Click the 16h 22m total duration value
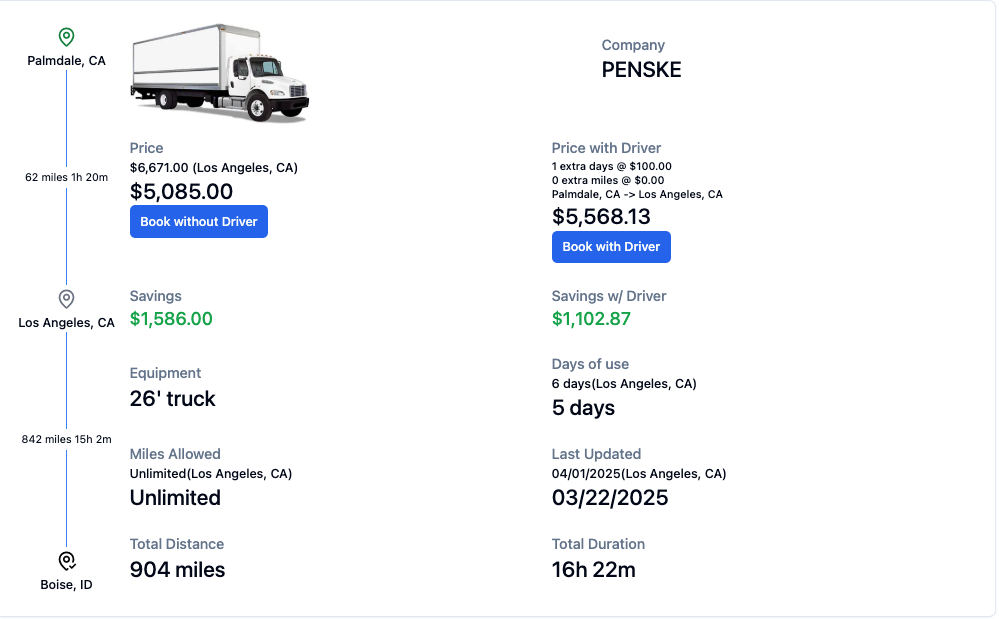 pos(594,569)
